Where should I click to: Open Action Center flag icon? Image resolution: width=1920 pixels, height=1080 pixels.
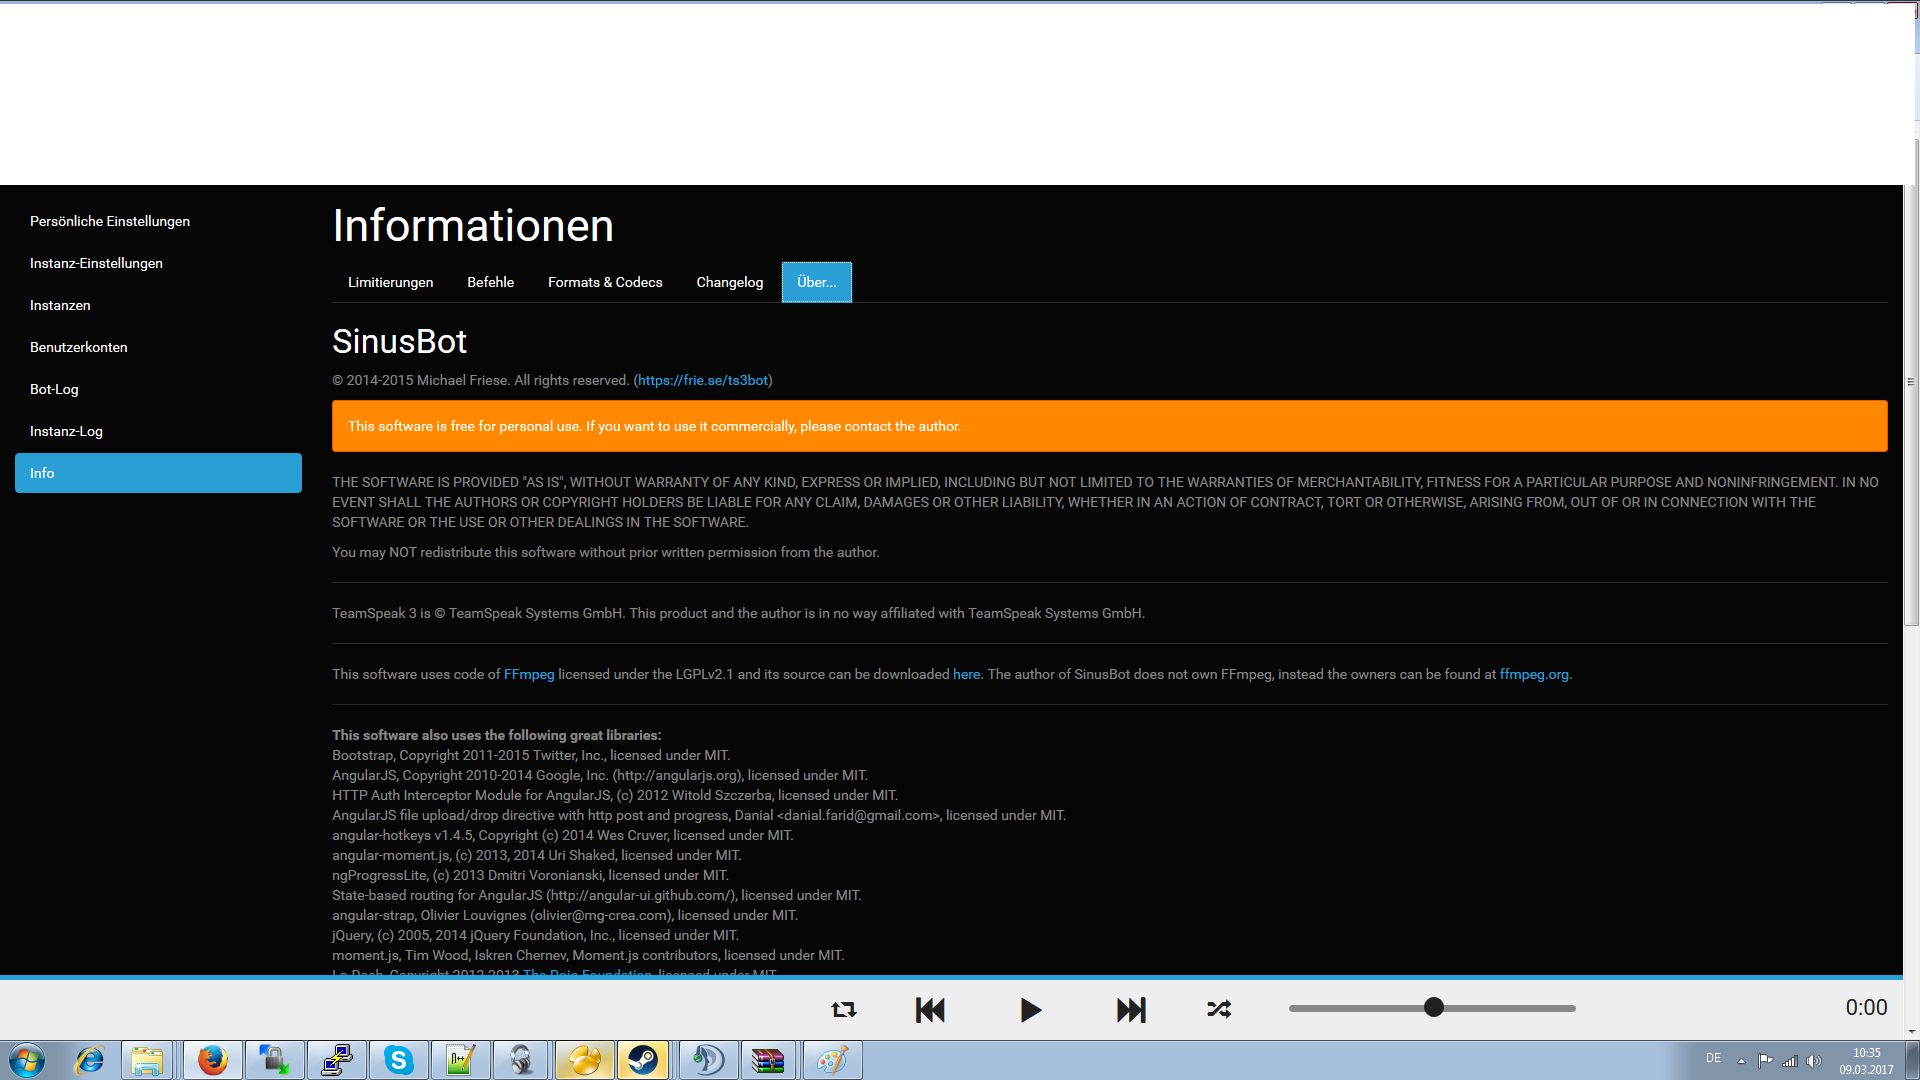click(1765, 1061)
